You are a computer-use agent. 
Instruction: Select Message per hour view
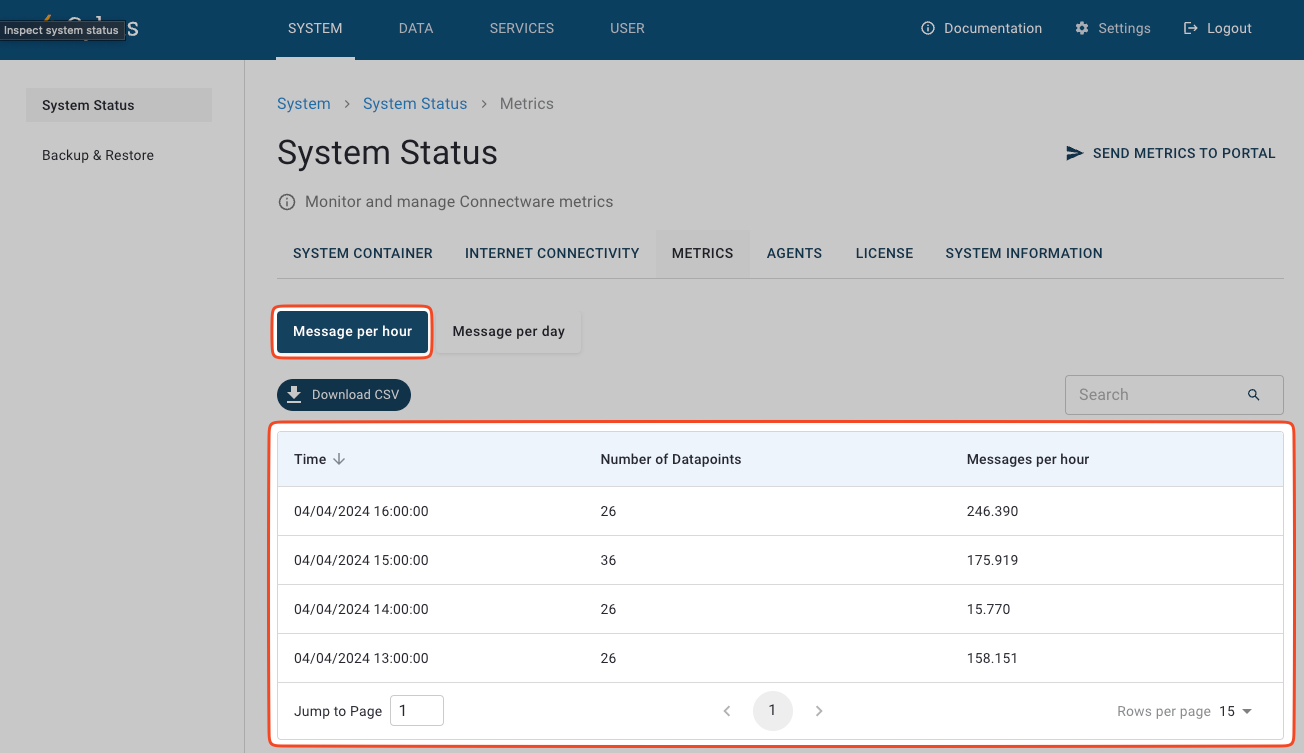(x=352, y=332)
